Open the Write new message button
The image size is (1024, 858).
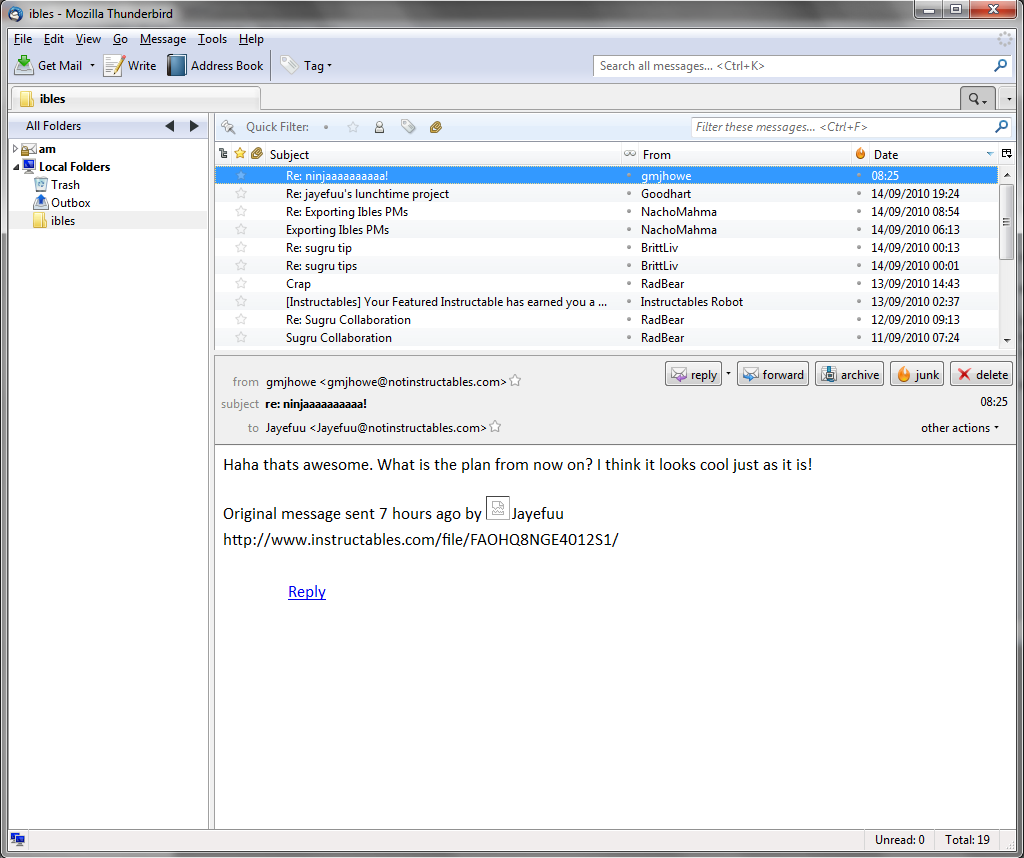[130, 65]
